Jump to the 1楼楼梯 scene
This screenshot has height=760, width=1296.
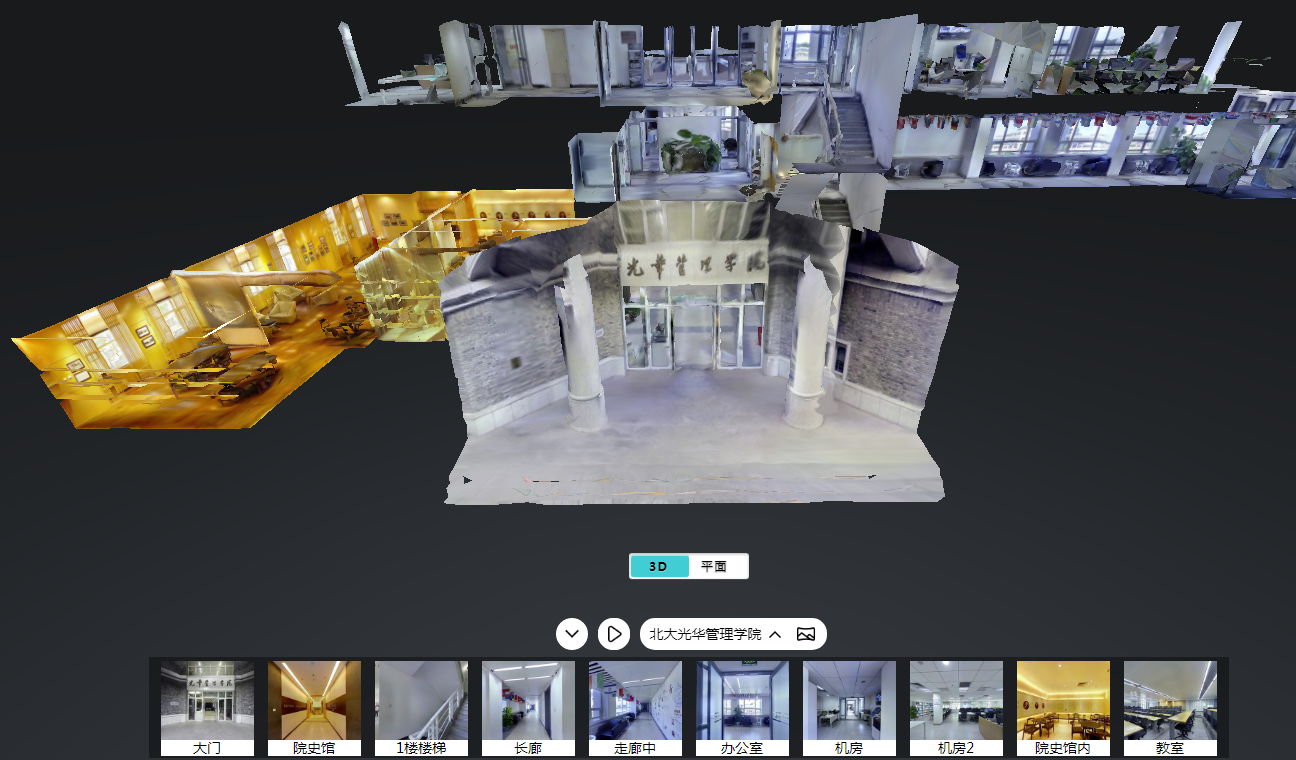[421, 708]
